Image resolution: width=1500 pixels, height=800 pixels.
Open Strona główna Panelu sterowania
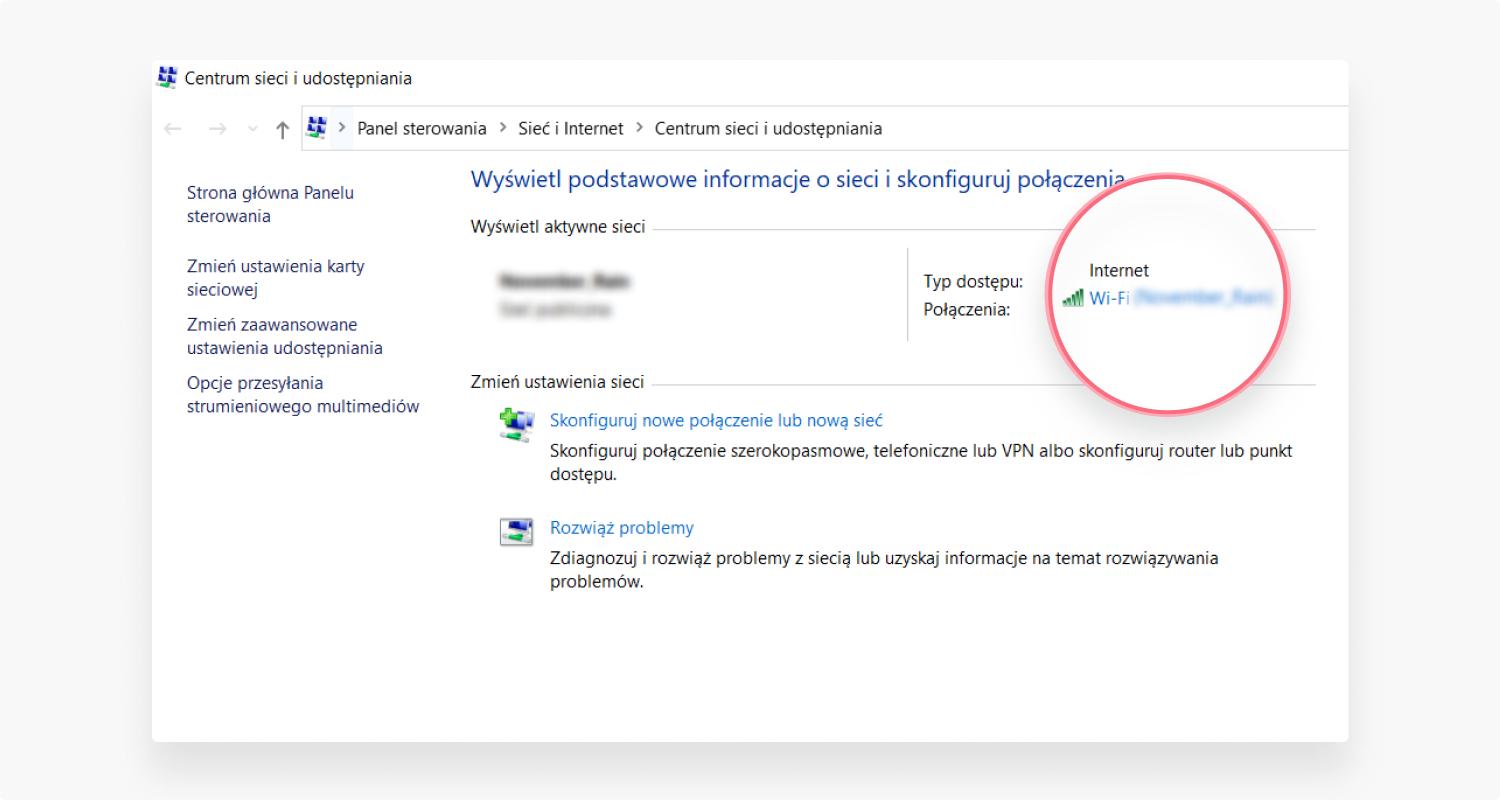[271, 204]
